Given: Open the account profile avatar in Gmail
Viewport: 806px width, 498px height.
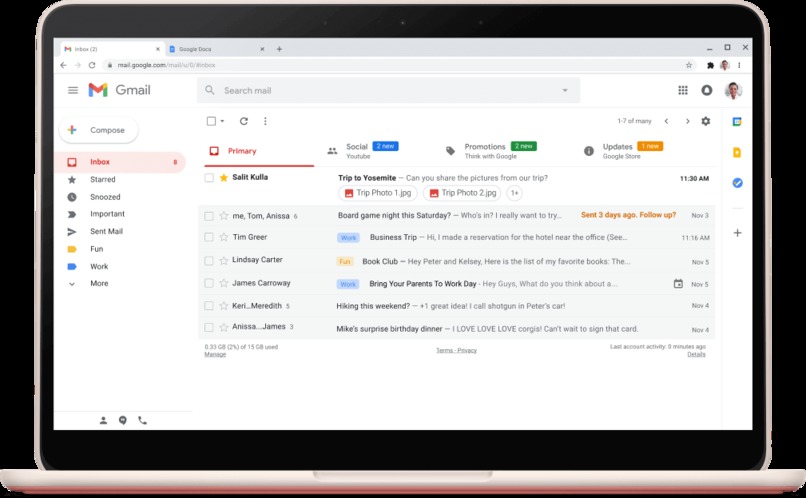Looking at the screenshot, I should pyautogui.click(x=733, y=90).
